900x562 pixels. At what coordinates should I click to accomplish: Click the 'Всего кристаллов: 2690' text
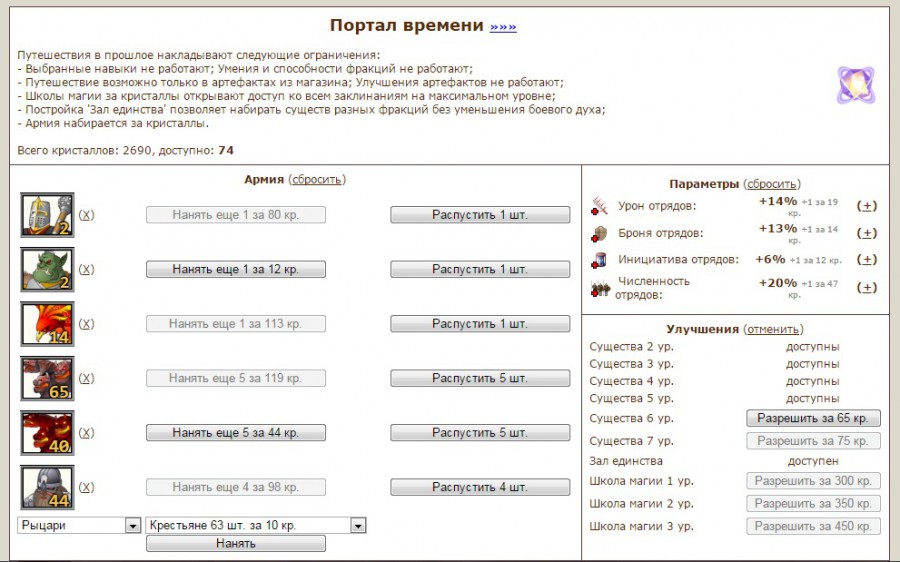coord(84,150)
